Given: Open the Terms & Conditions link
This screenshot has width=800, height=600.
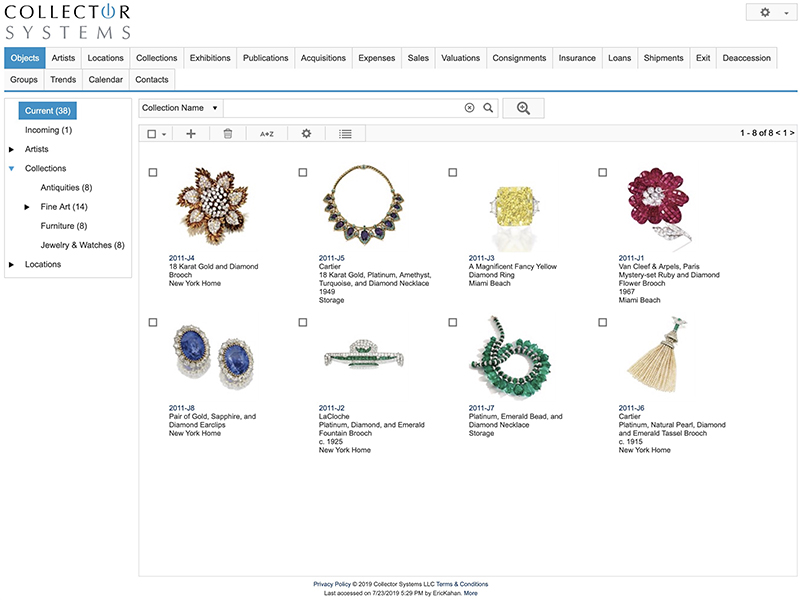Looking at the screenshot, I should 462,584.
